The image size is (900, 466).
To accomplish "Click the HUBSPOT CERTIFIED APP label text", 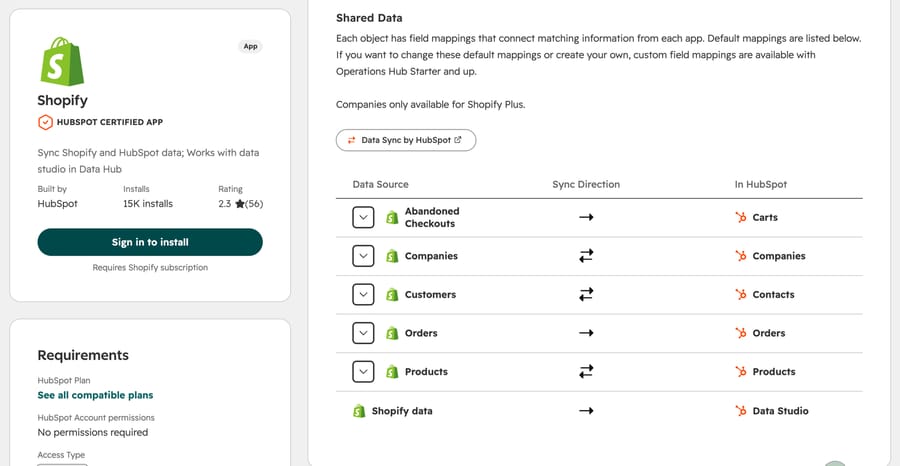I will [x=110, y=122].
